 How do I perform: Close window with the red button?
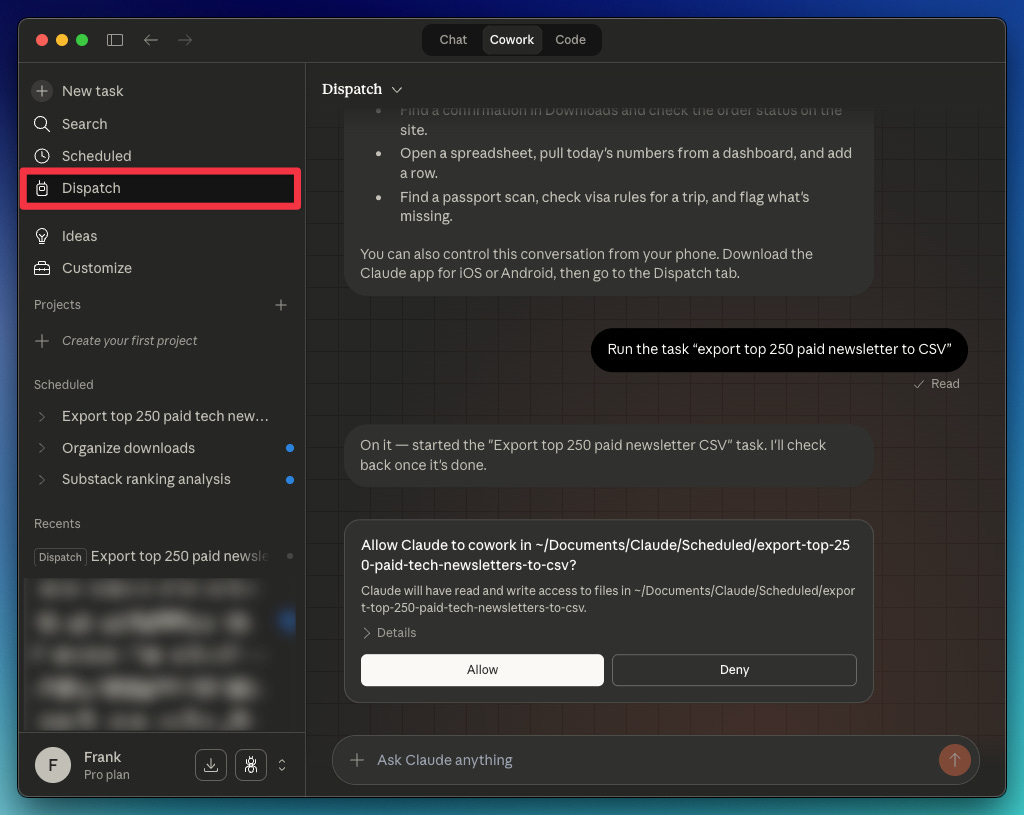tap(42, 40)
